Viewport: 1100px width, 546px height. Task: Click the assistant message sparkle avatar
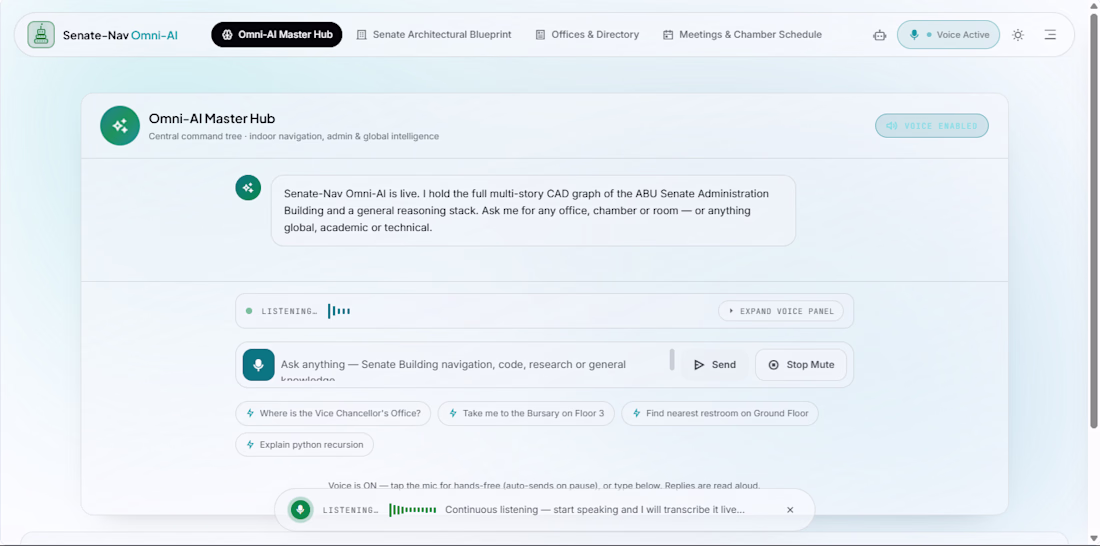pos(248,187)
